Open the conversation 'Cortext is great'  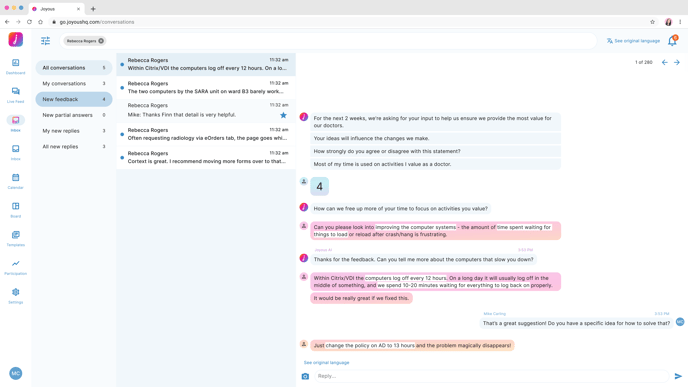[x=206, y=157]
